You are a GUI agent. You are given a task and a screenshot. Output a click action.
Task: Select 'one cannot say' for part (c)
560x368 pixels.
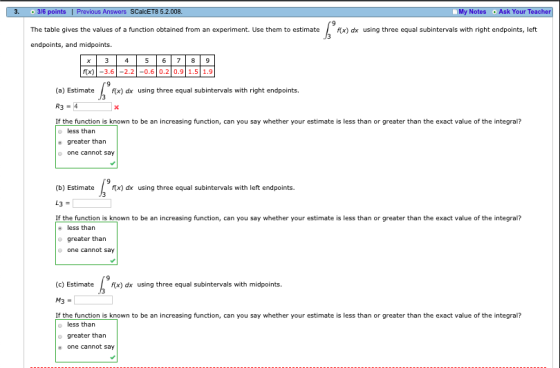tap(60, 347)
